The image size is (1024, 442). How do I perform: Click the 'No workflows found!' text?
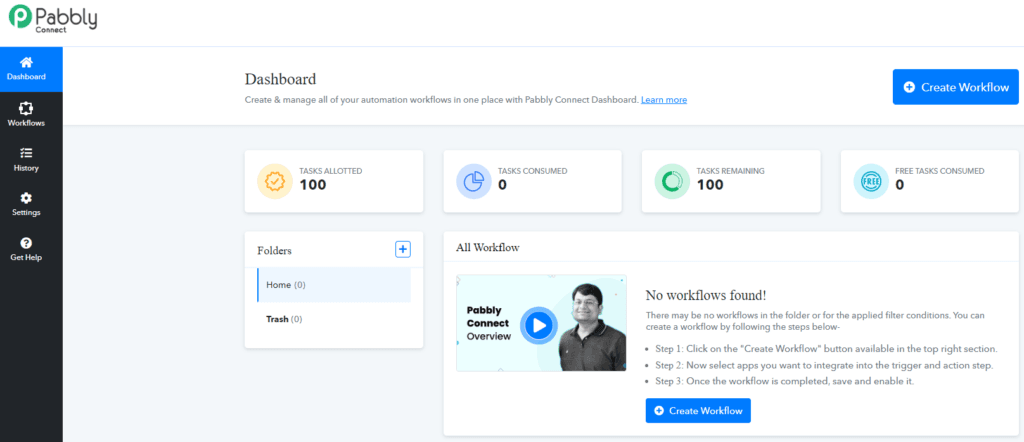(x=705, y=295)
